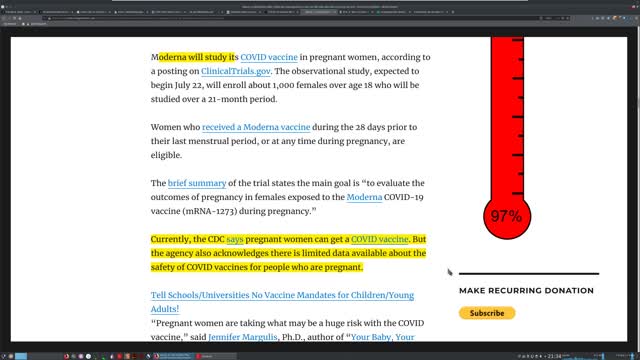Click the yellow Subscribe button

[487, 313]
